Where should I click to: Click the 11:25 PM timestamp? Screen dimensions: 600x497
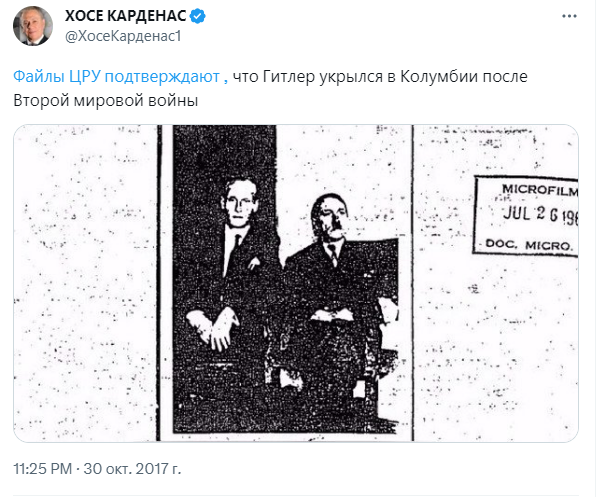42,469
